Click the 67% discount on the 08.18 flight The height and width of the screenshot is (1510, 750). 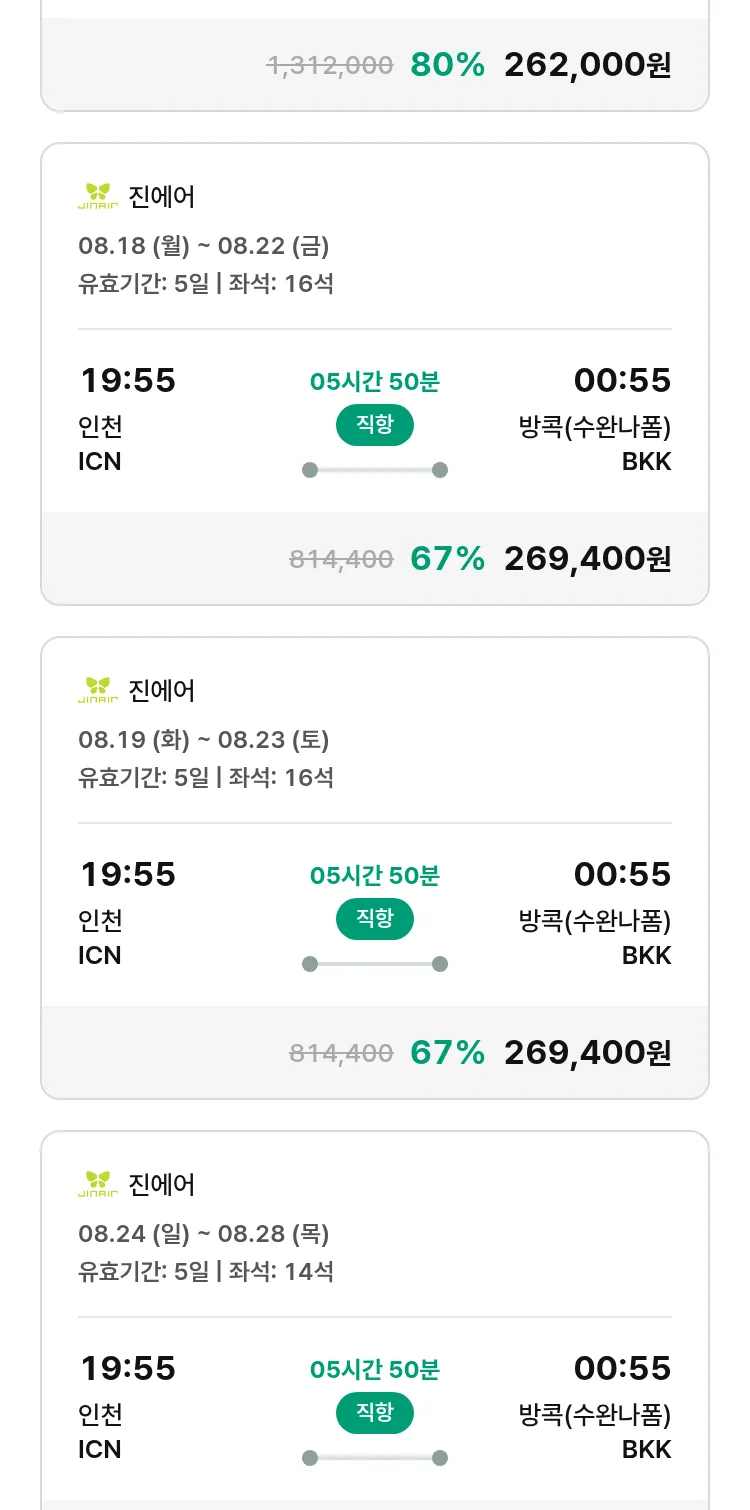(x=447, y=559)
